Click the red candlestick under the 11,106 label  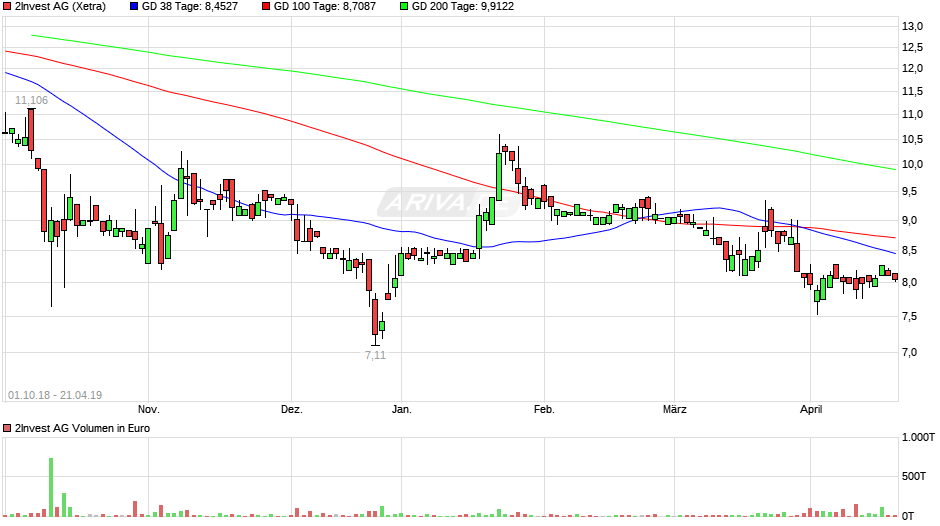click(31, 132)
